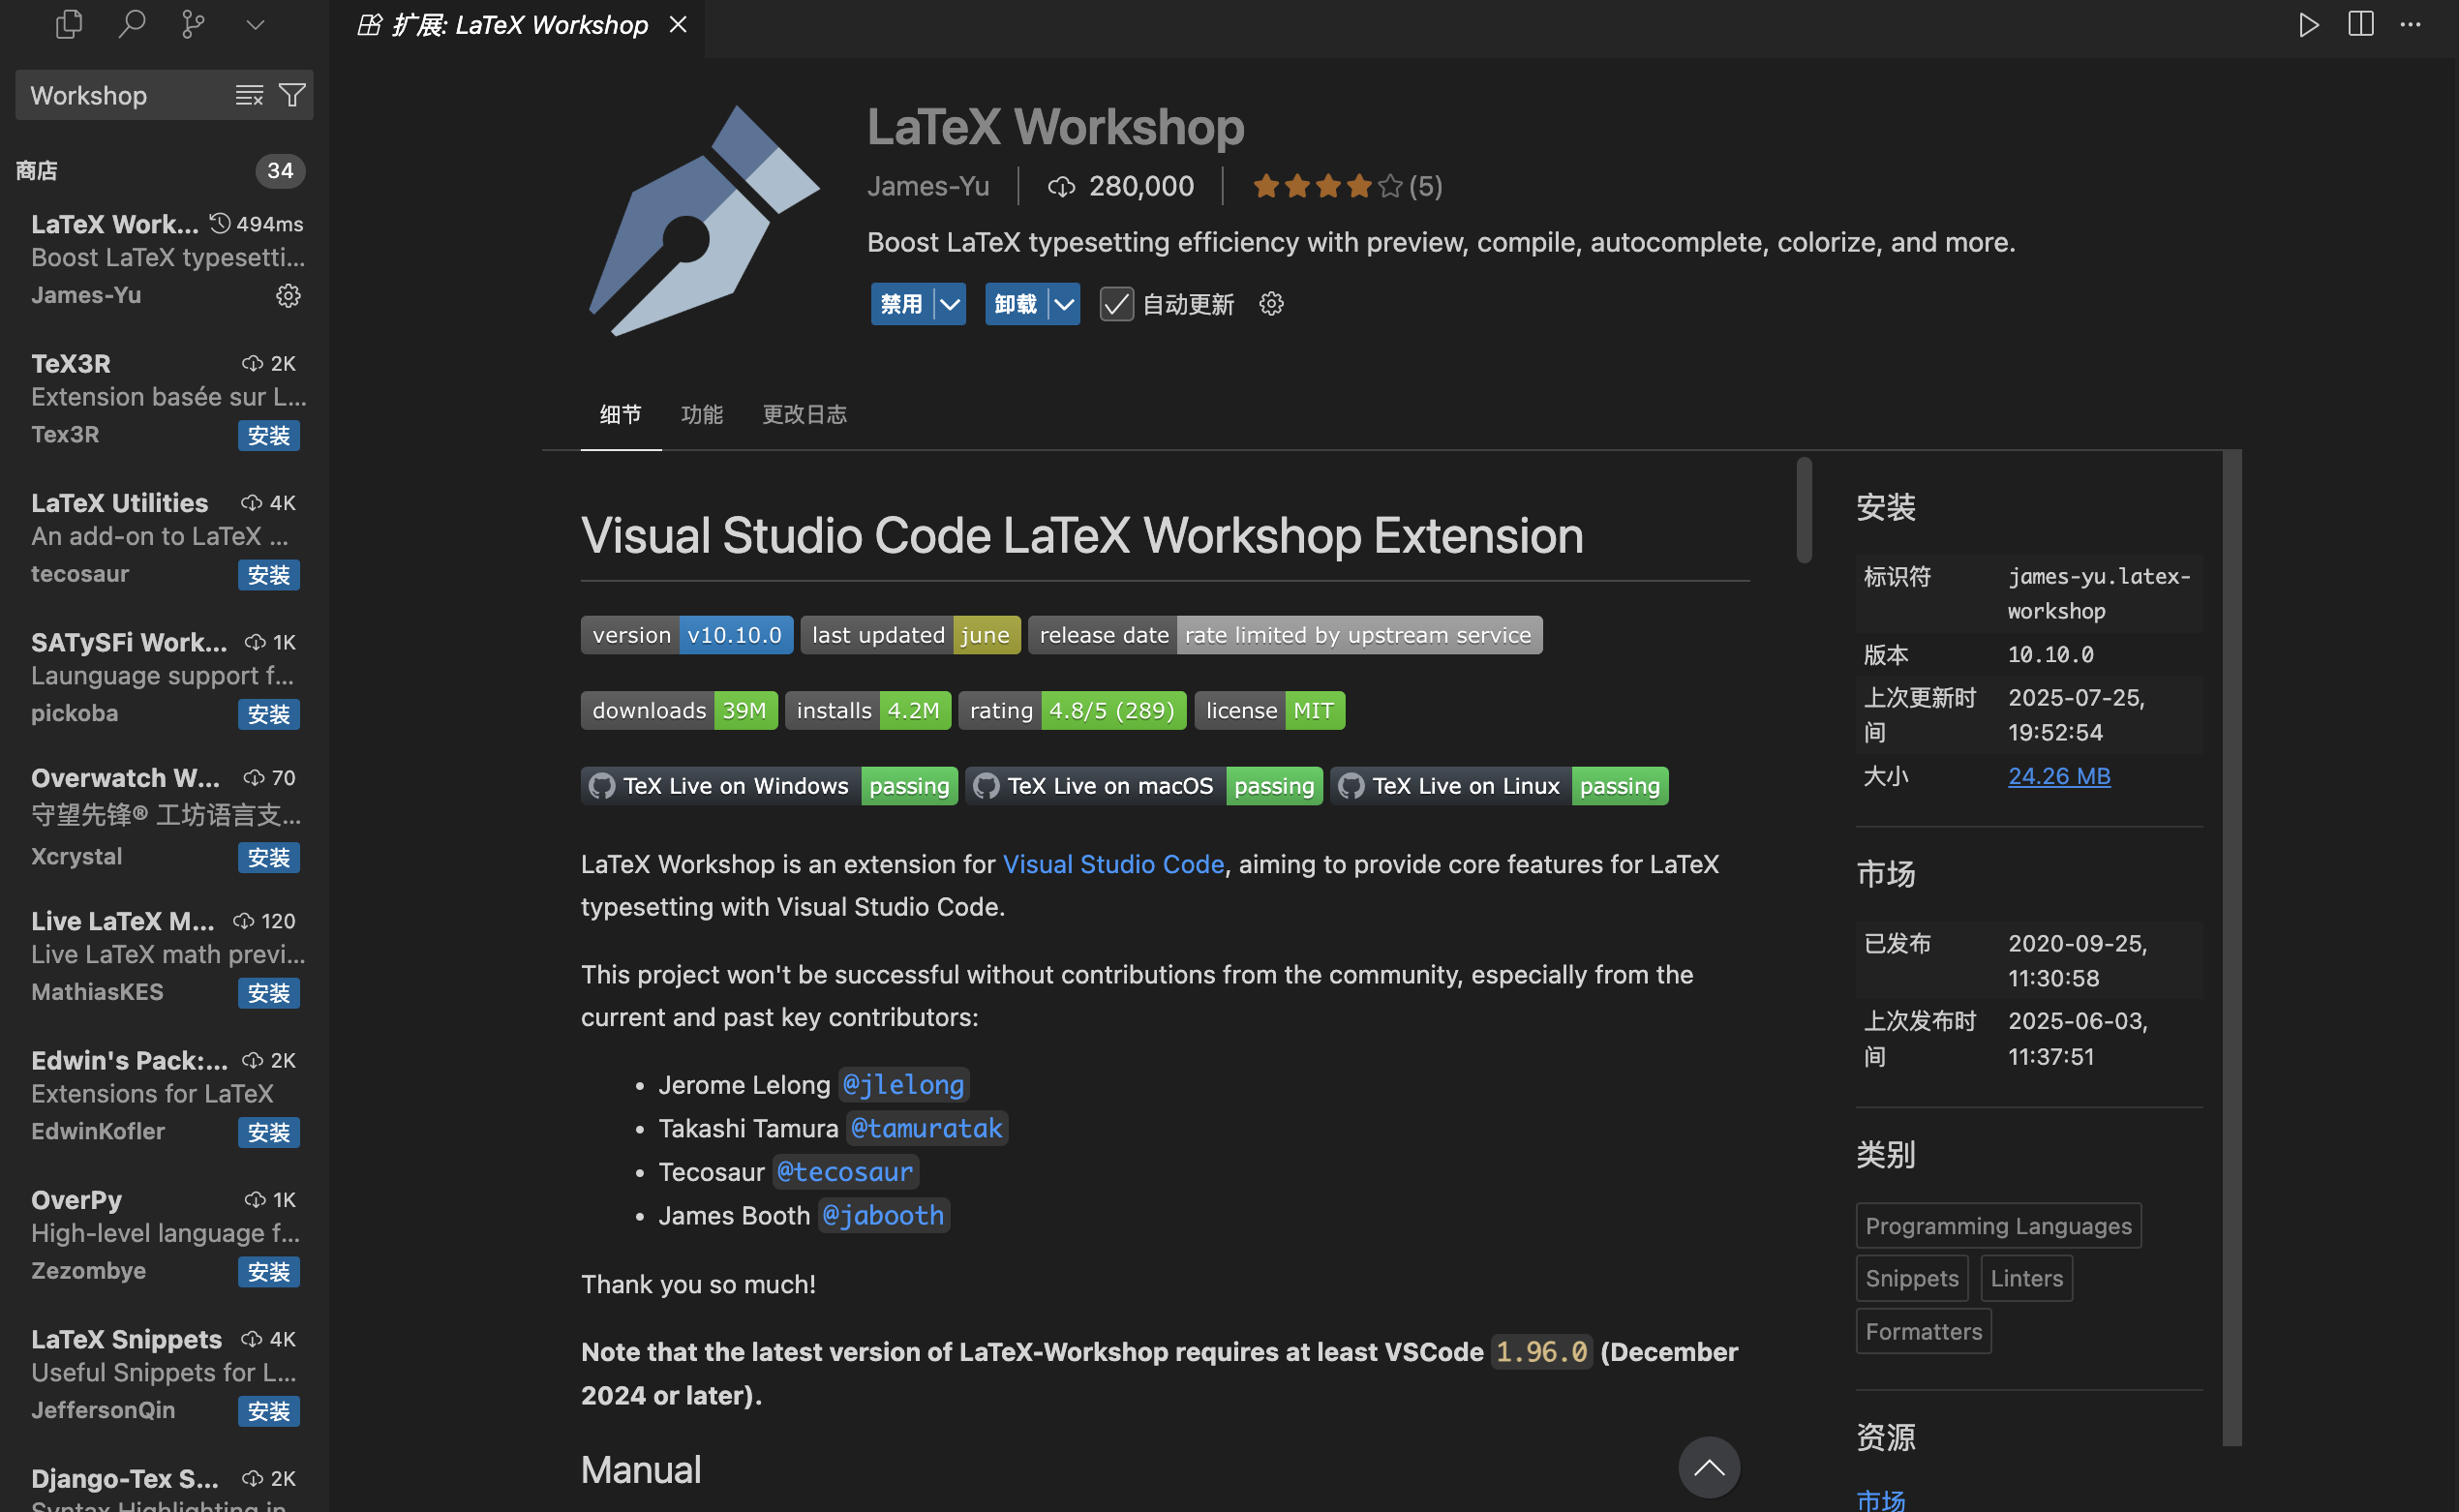Open the @jabooth contributor link
This screenshot has width=2459, height=1512.
point(883,1216)
